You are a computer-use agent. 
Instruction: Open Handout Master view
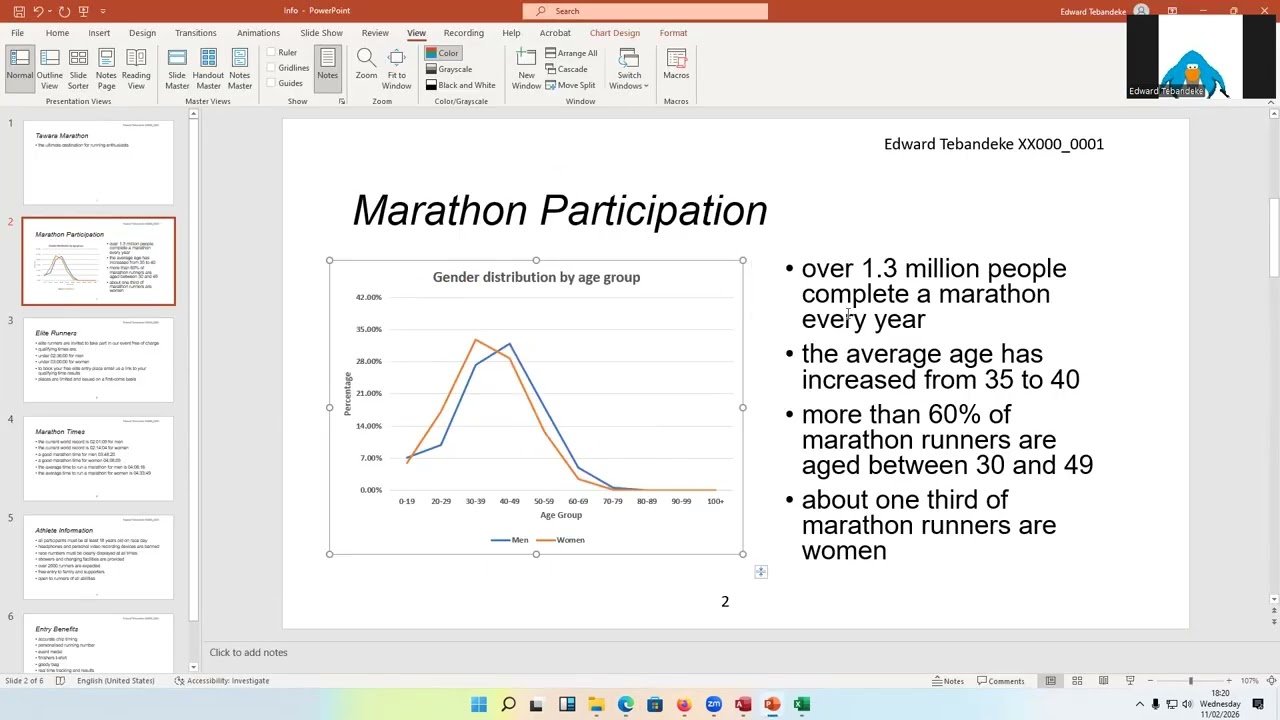coord(208,69)
